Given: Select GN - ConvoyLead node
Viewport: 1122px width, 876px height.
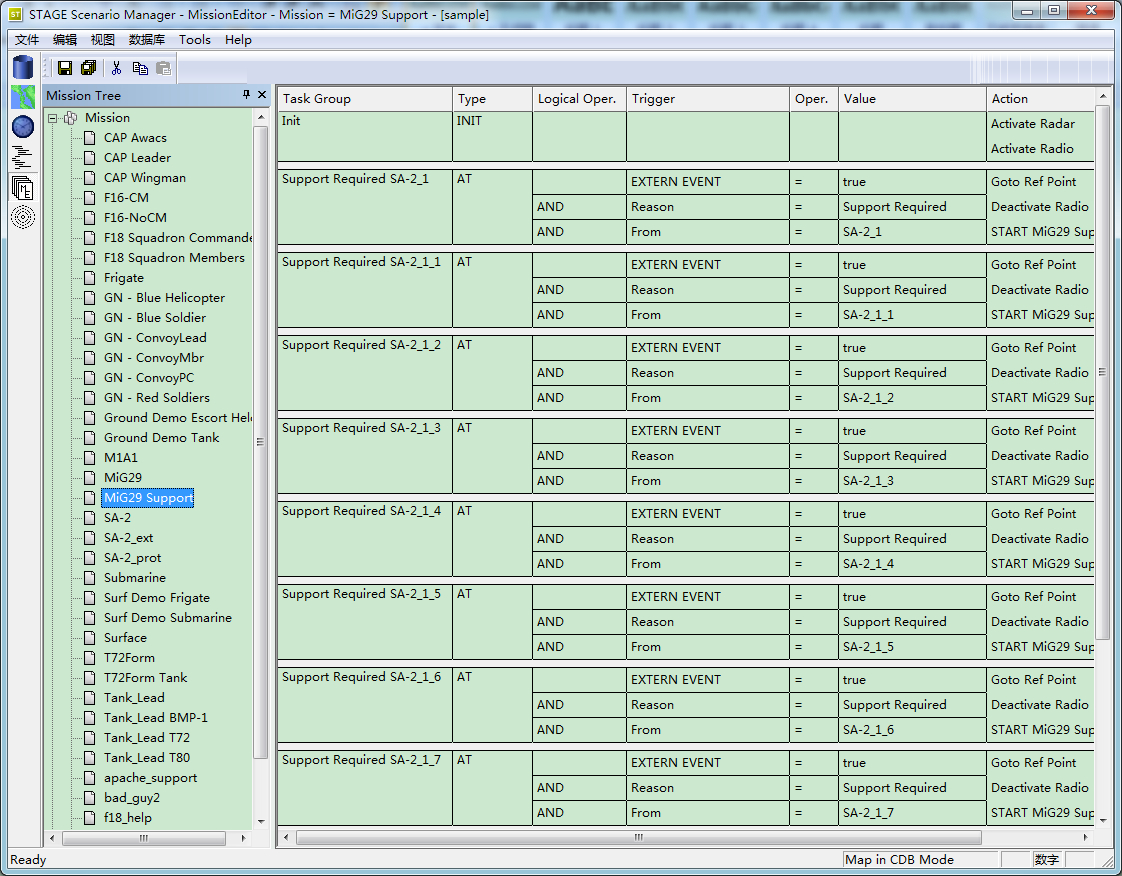Looking at the screenshot, I should tap(155, 338).
